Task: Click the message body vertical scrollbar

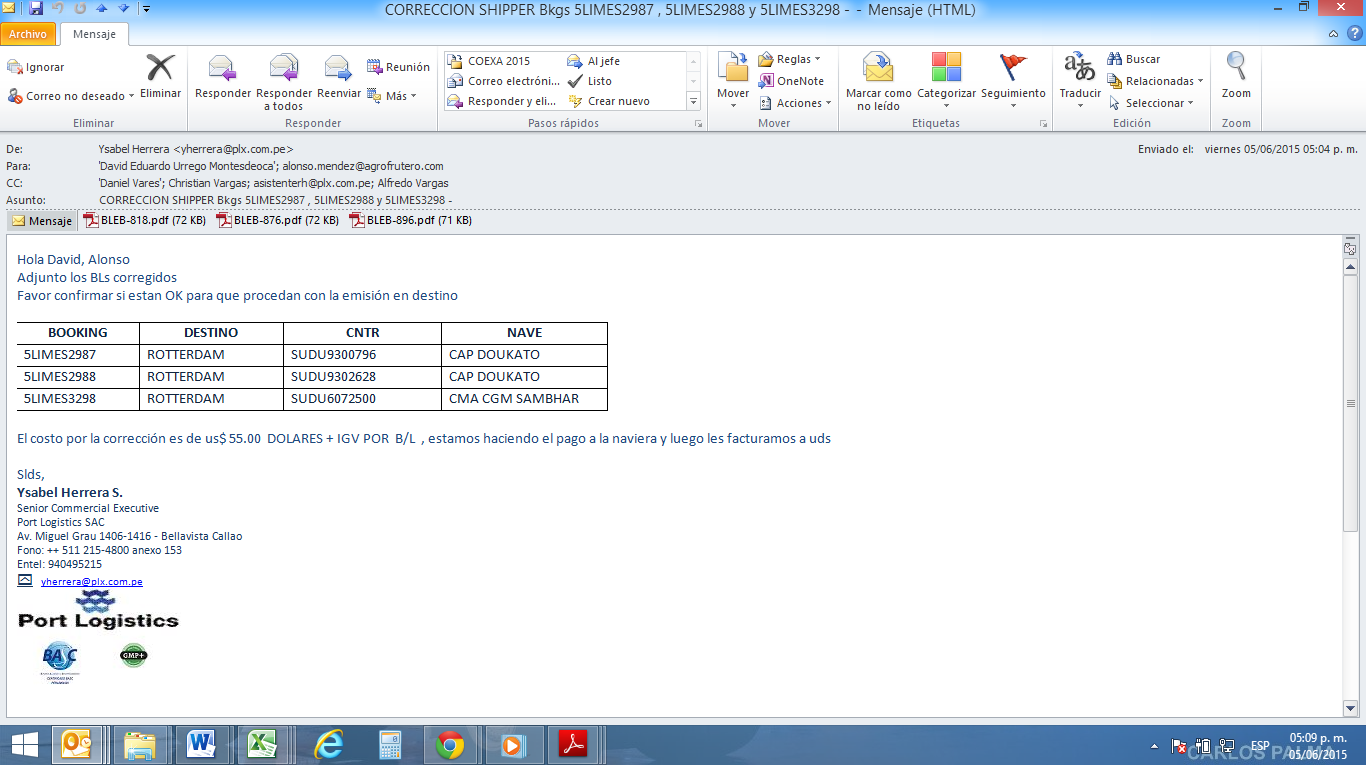Action: click(1350, 404)
